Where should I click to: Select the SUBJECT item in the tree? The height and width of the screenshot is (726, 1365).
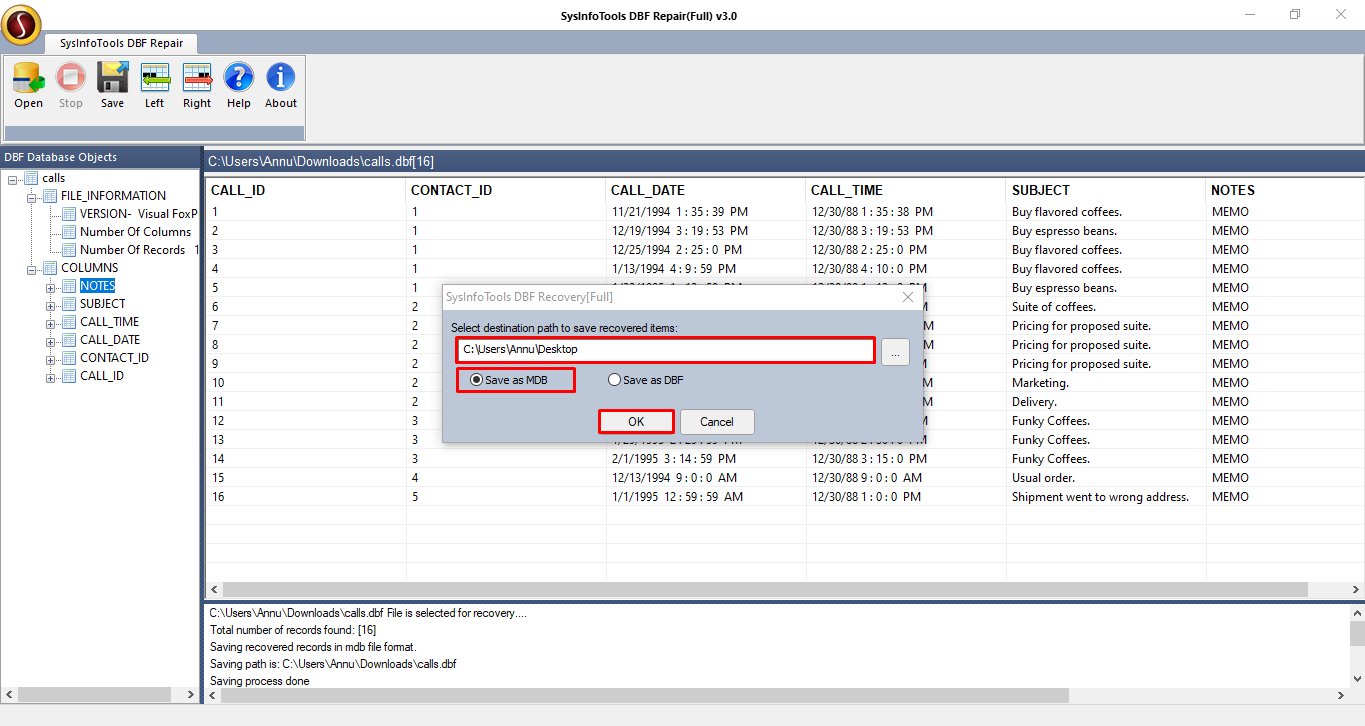click(102, 304)
